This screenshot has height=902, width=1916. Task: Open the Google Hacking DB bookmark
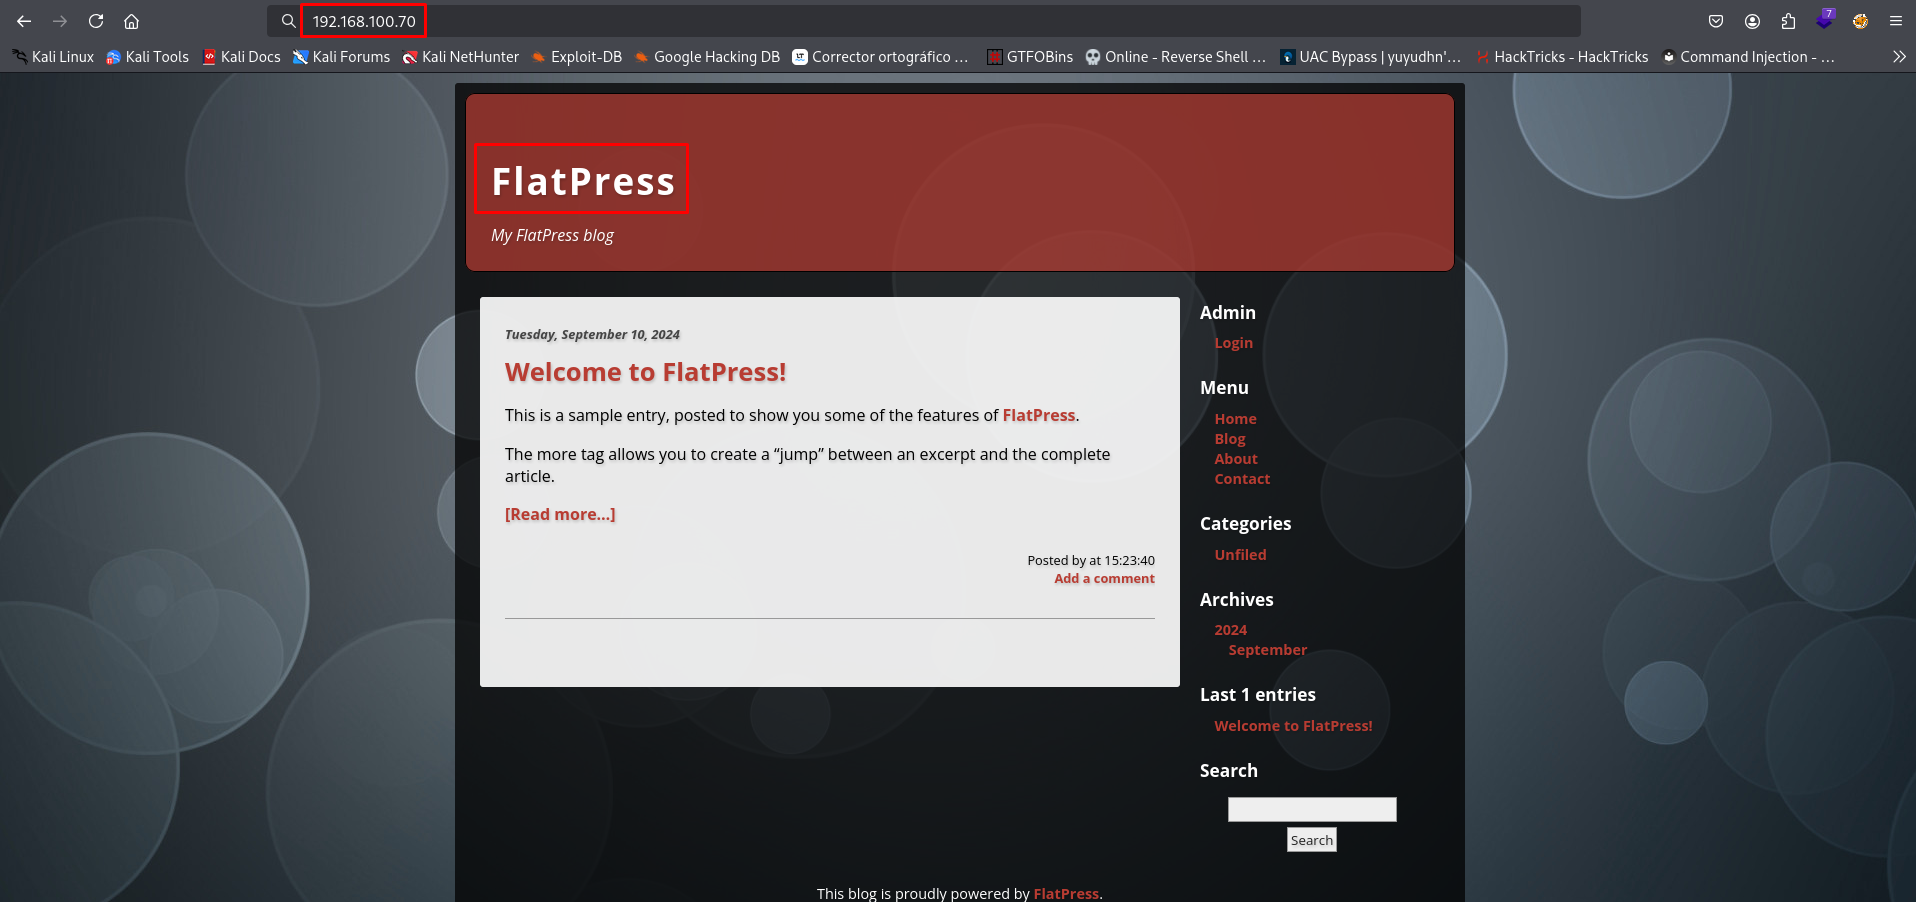707,57
